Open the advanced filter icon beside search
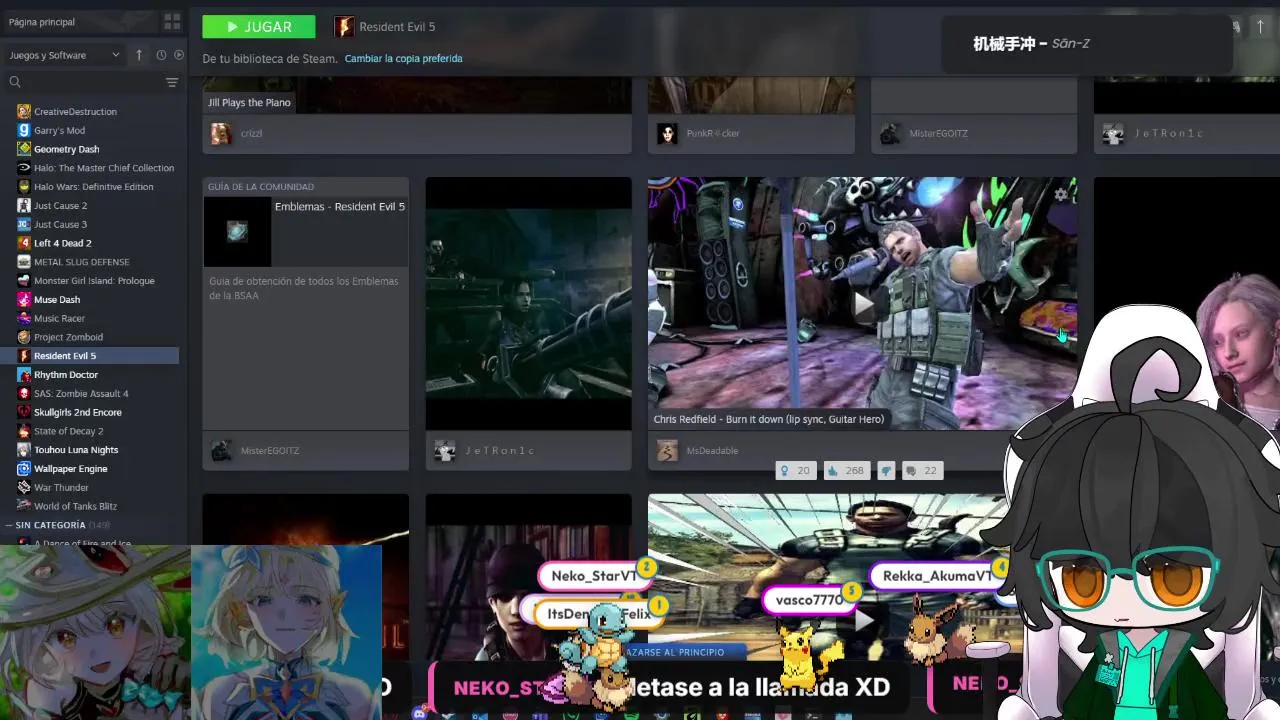The width and height of the screenshot is (1280, 720). click(172, 82)
